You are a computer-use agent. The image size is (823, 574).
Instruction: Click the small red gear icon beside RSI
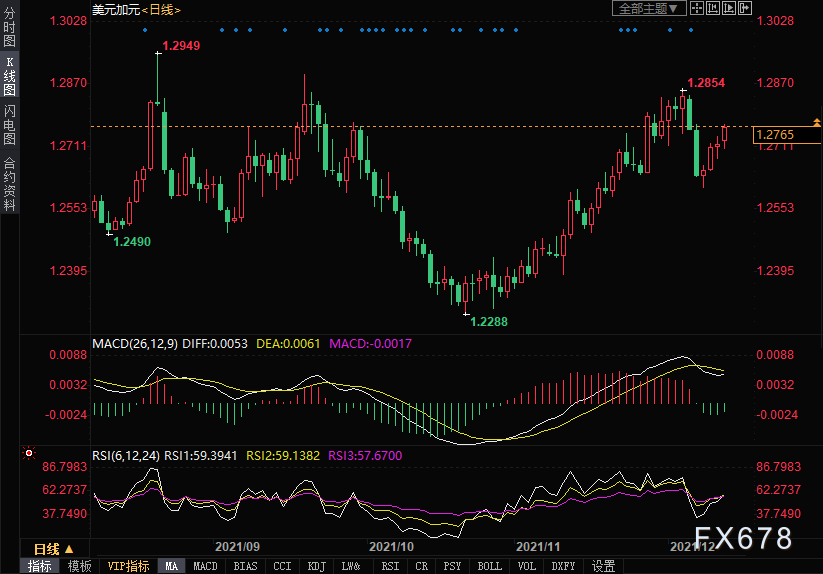(x=28, y=454)
